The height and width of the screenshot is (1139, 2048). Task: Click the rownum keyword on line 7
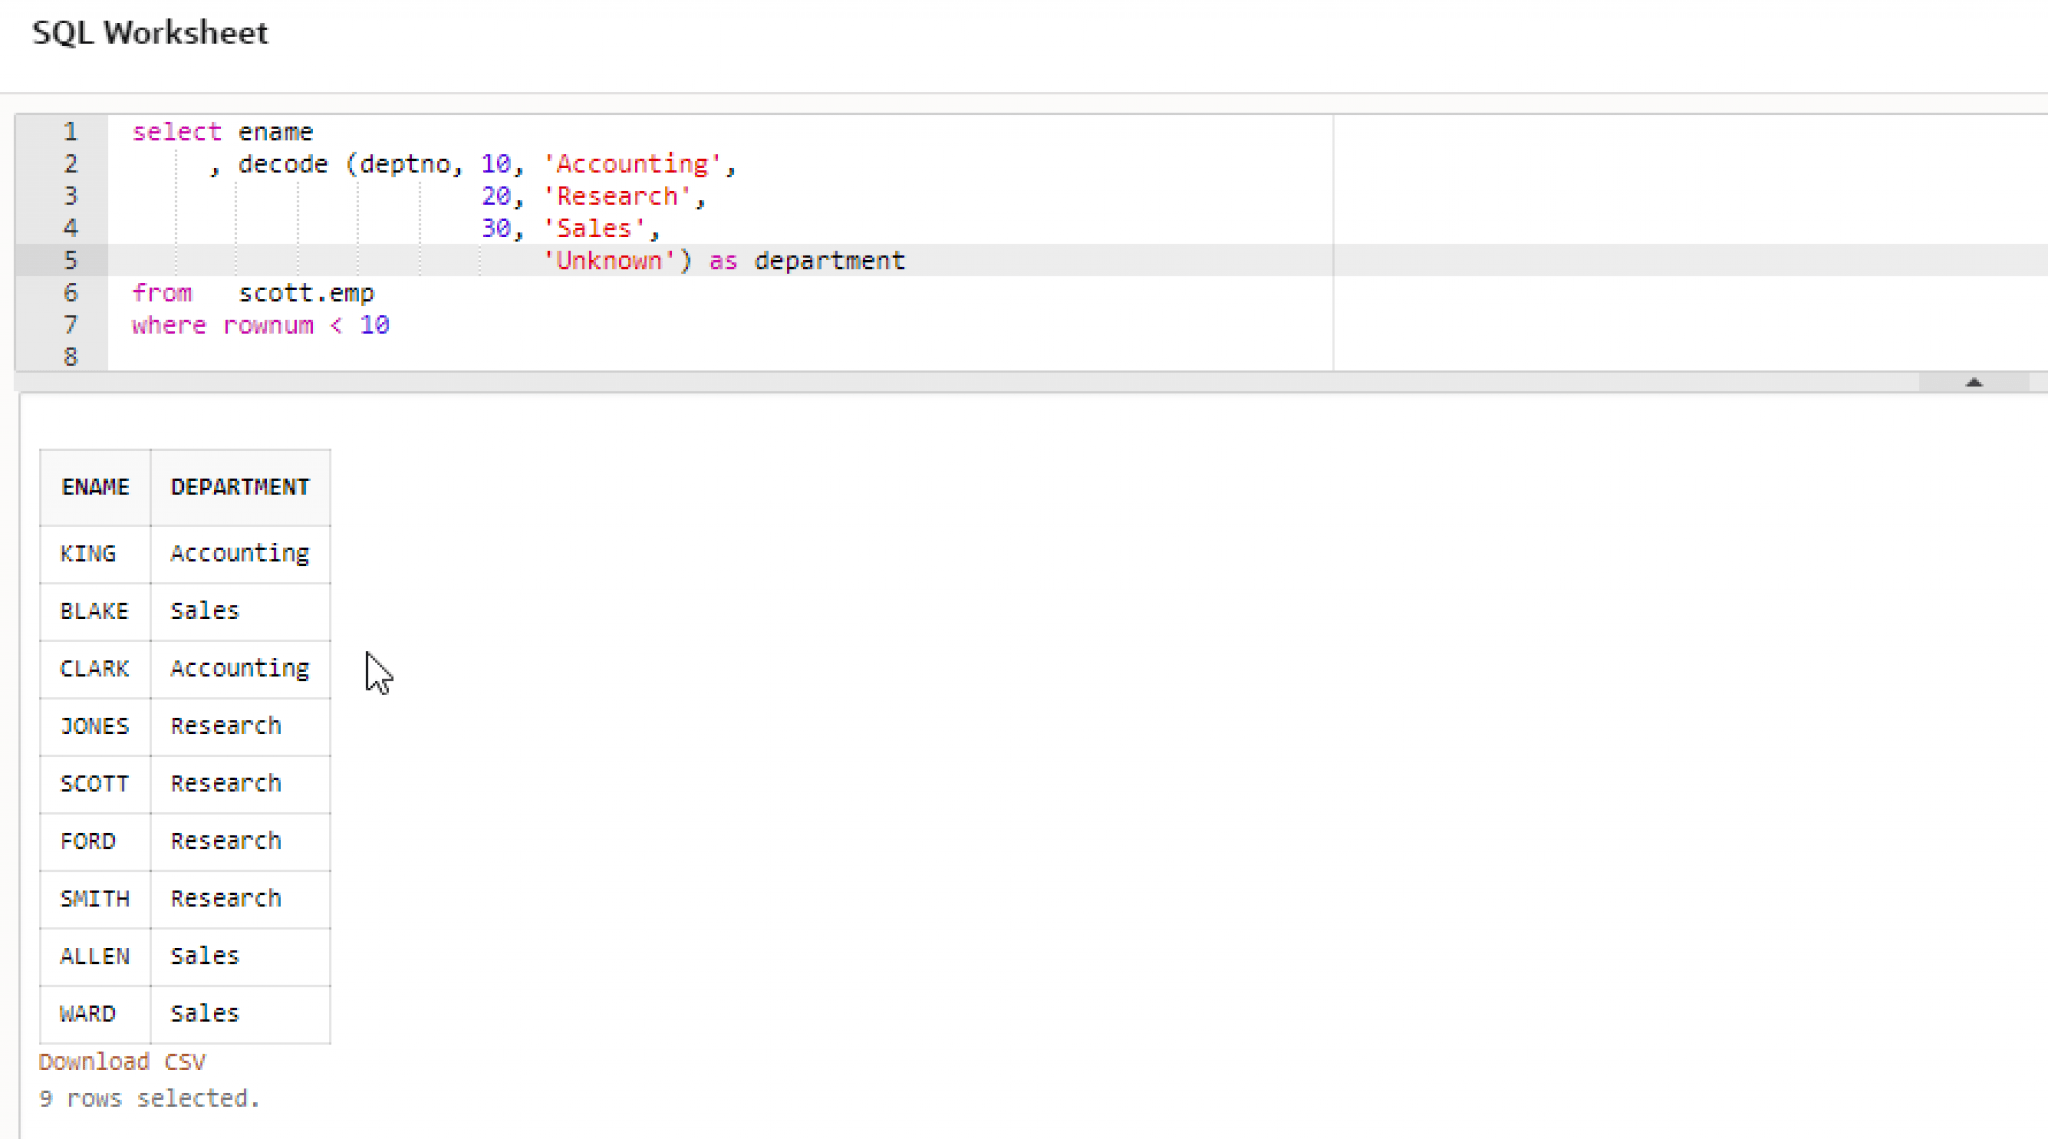268,326
